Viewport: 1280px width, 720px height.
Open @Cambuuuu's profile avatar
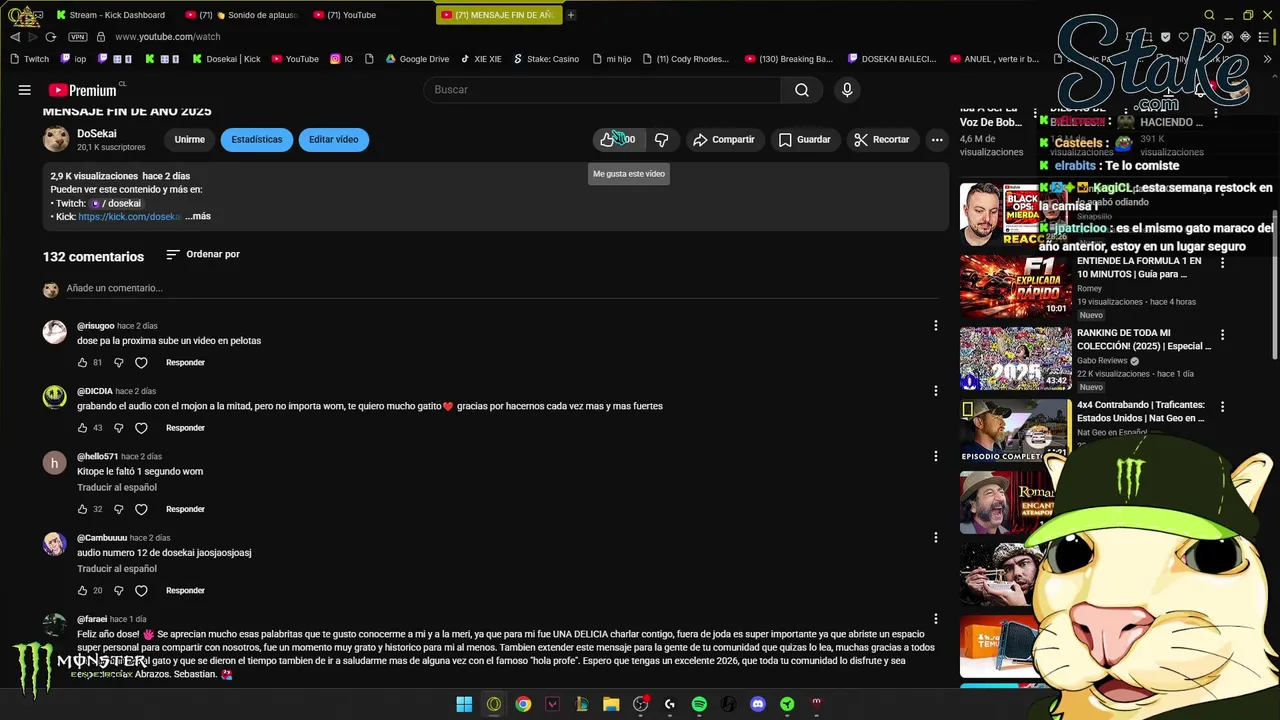pyautogui.click(x=55, y=544)
